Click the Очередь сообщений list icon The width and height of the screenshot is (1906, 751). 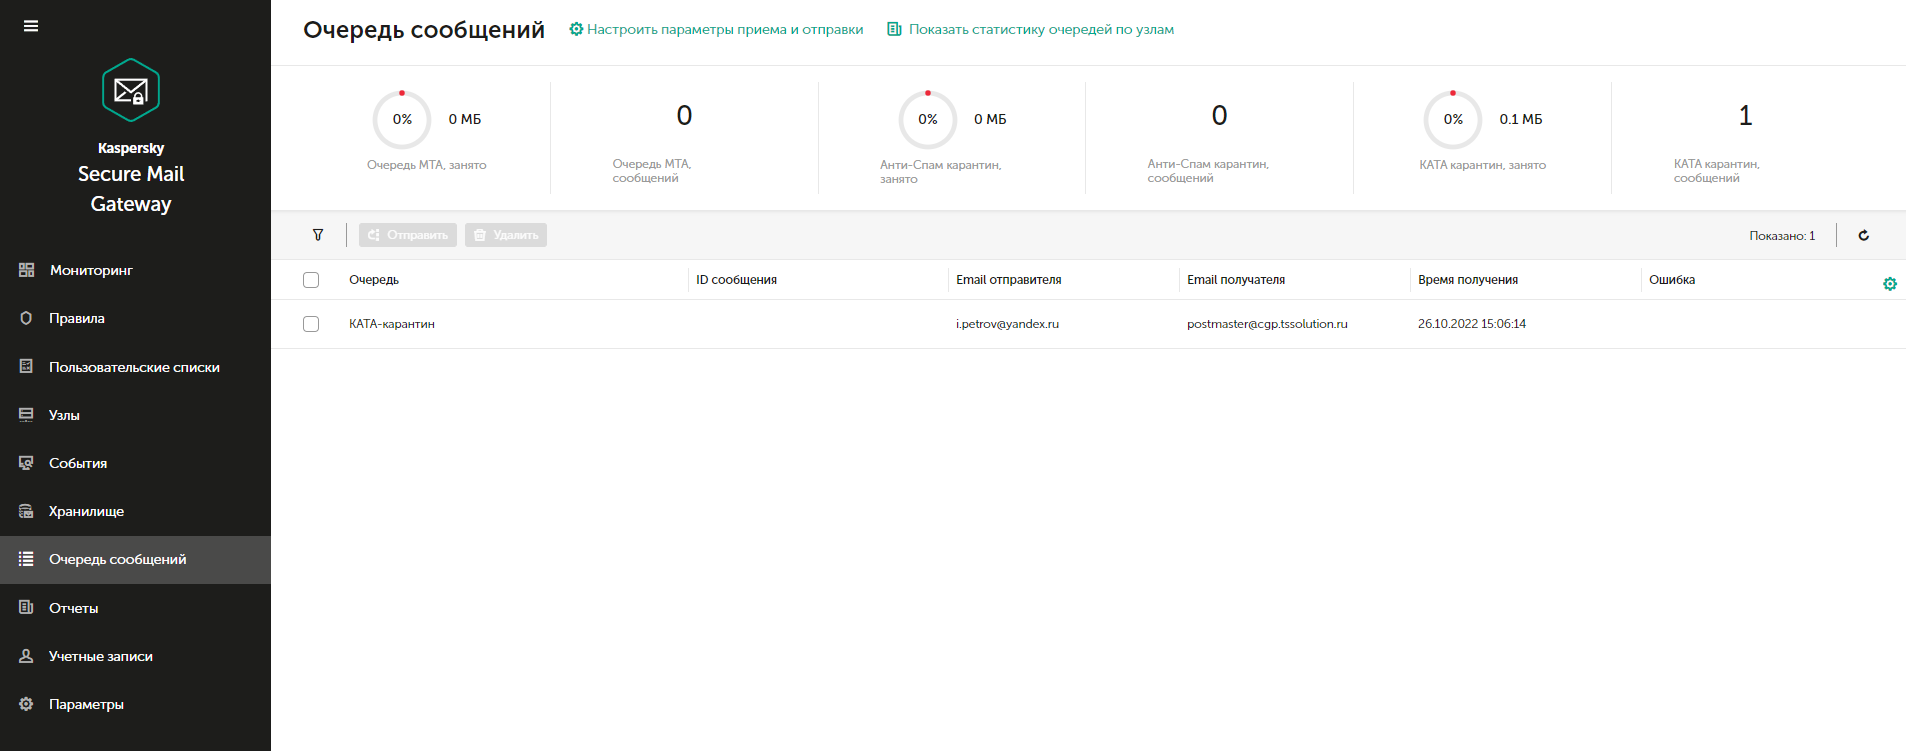27,559
